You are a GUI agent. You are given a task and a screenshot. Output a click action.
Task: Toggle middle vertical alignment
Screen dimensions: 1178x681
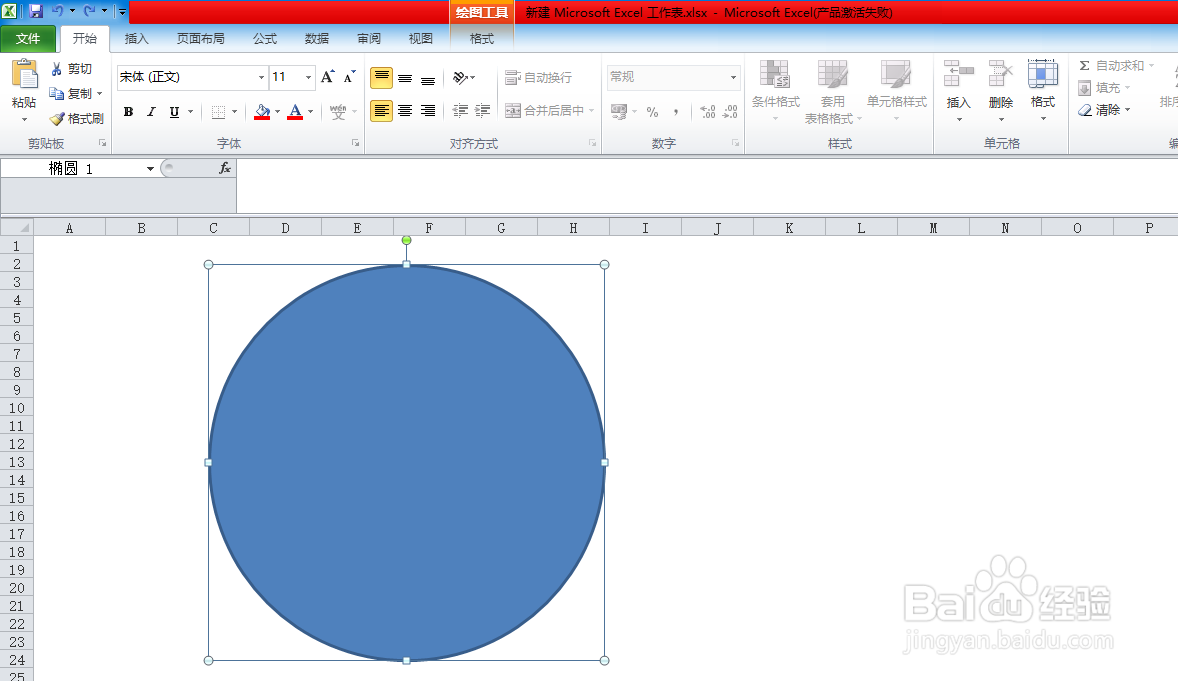click(405, 77)
